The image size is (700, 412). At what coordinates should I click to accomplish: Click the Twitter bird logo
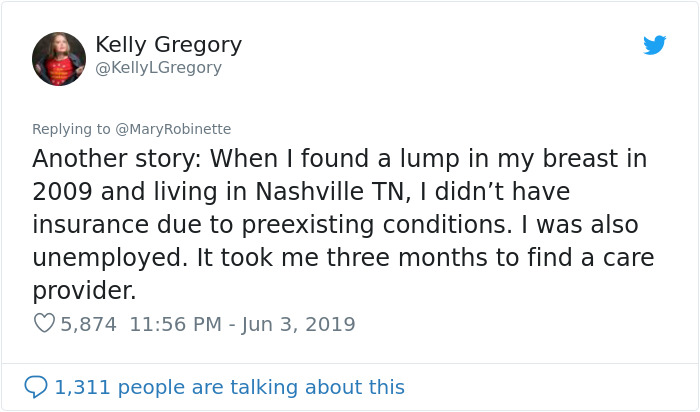(654, 45)
